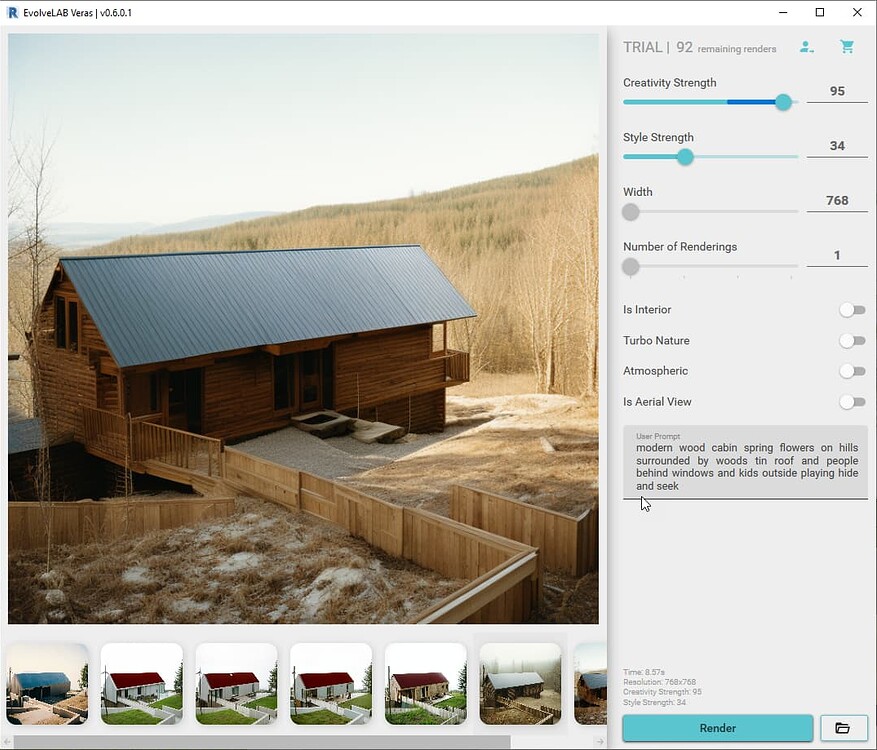The width and height of the screenshot is (877, 750).
Task: Click inside the User Prompt text box
Action: [745, 465]
